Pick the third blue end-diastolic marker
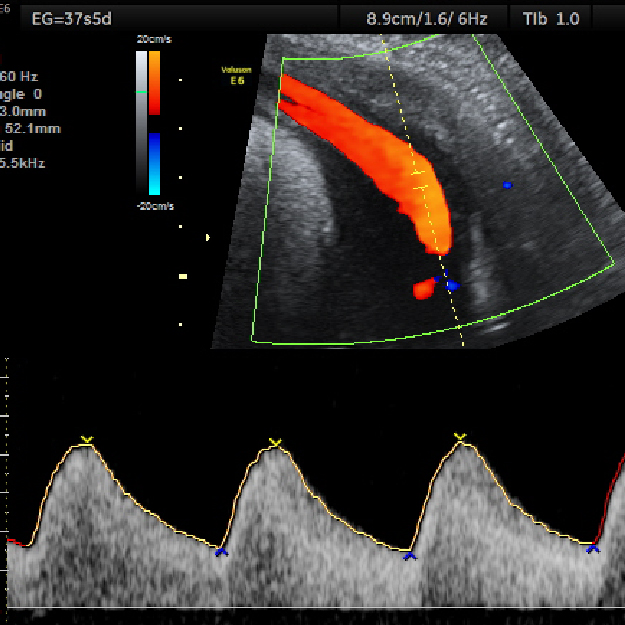 point(593,548)
